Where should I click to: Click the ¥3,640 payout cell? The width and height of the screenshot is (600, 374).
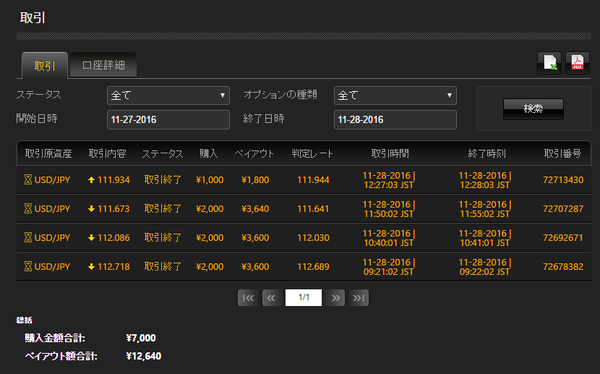[255, 209]
